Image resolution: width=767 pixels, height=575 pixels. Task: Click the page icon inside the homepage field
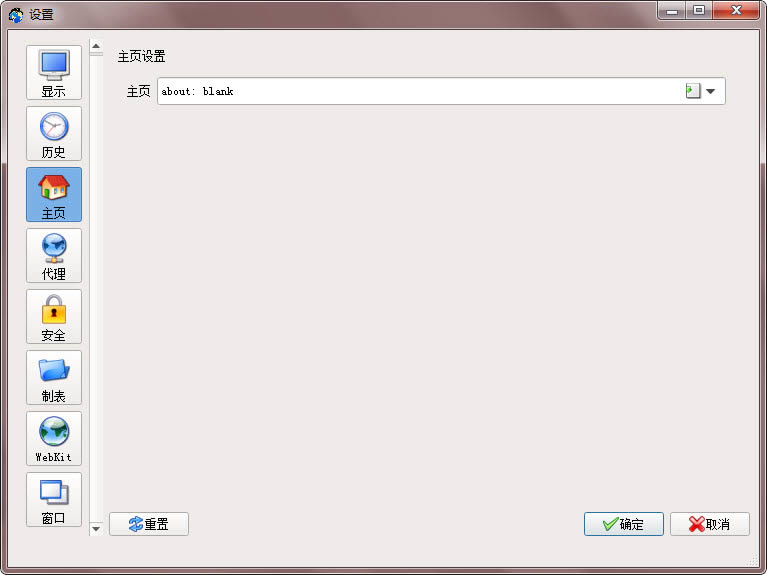[693, 91]
